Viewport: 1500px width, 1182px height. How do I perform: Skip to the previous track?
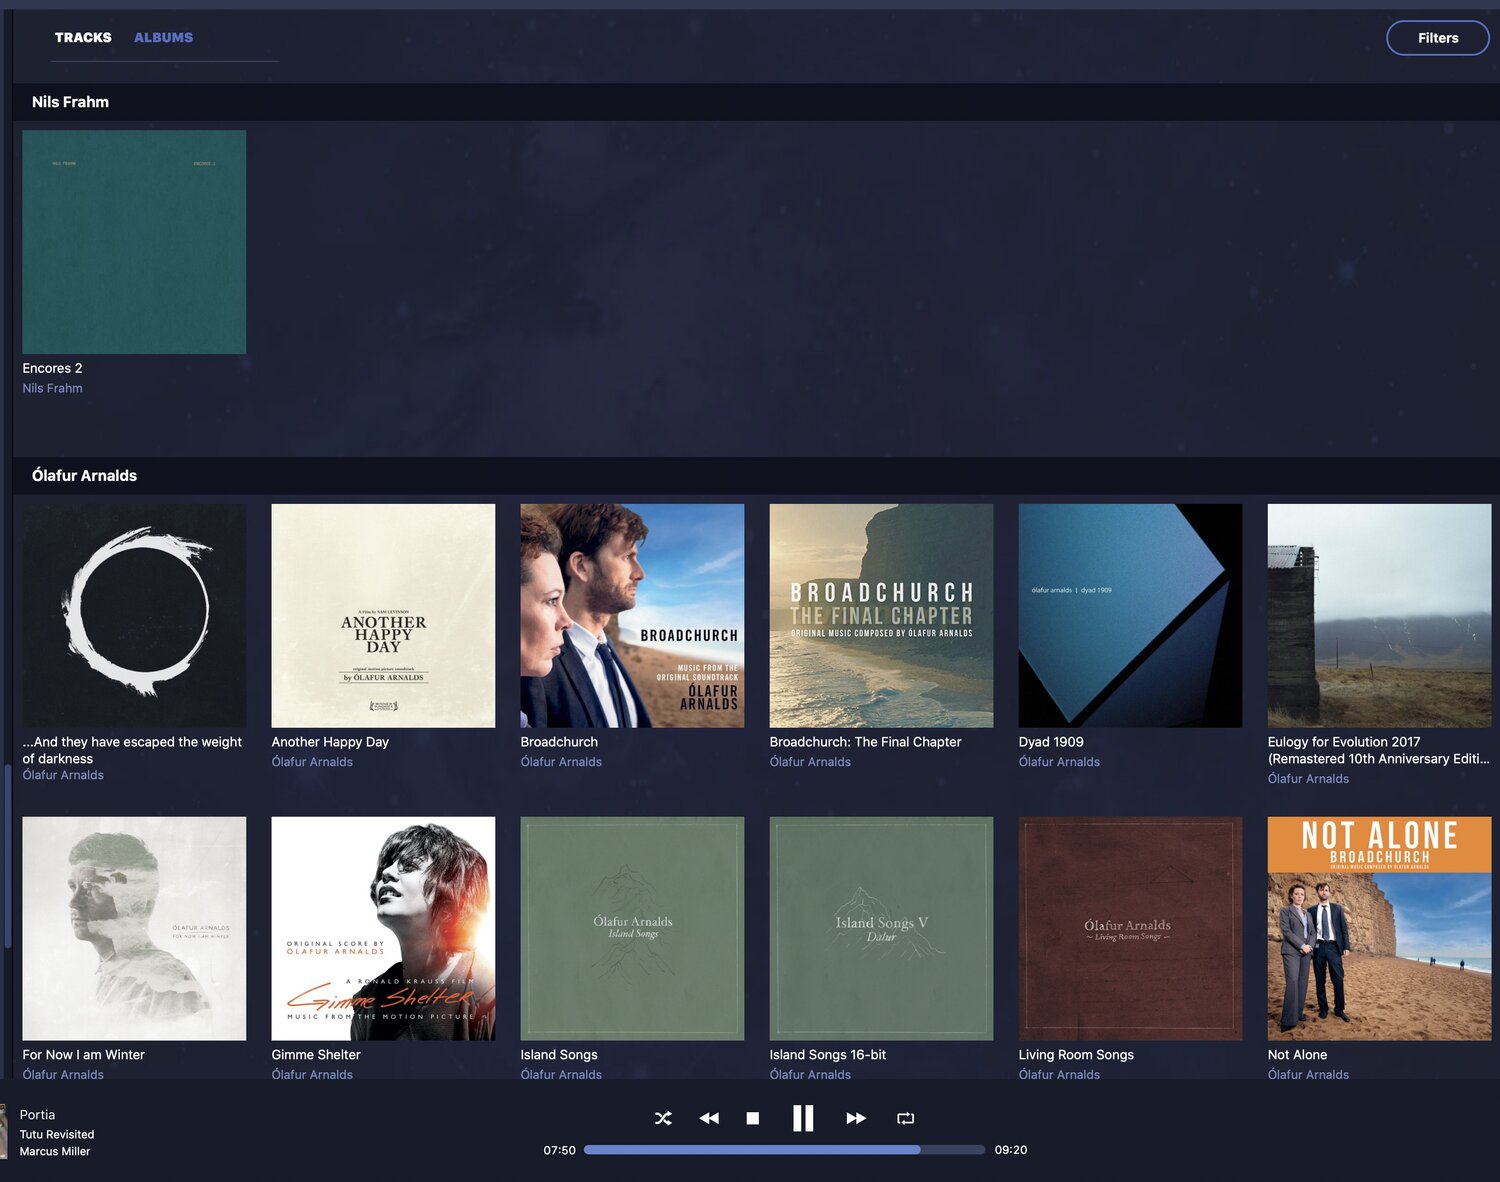click(709, 1118)
